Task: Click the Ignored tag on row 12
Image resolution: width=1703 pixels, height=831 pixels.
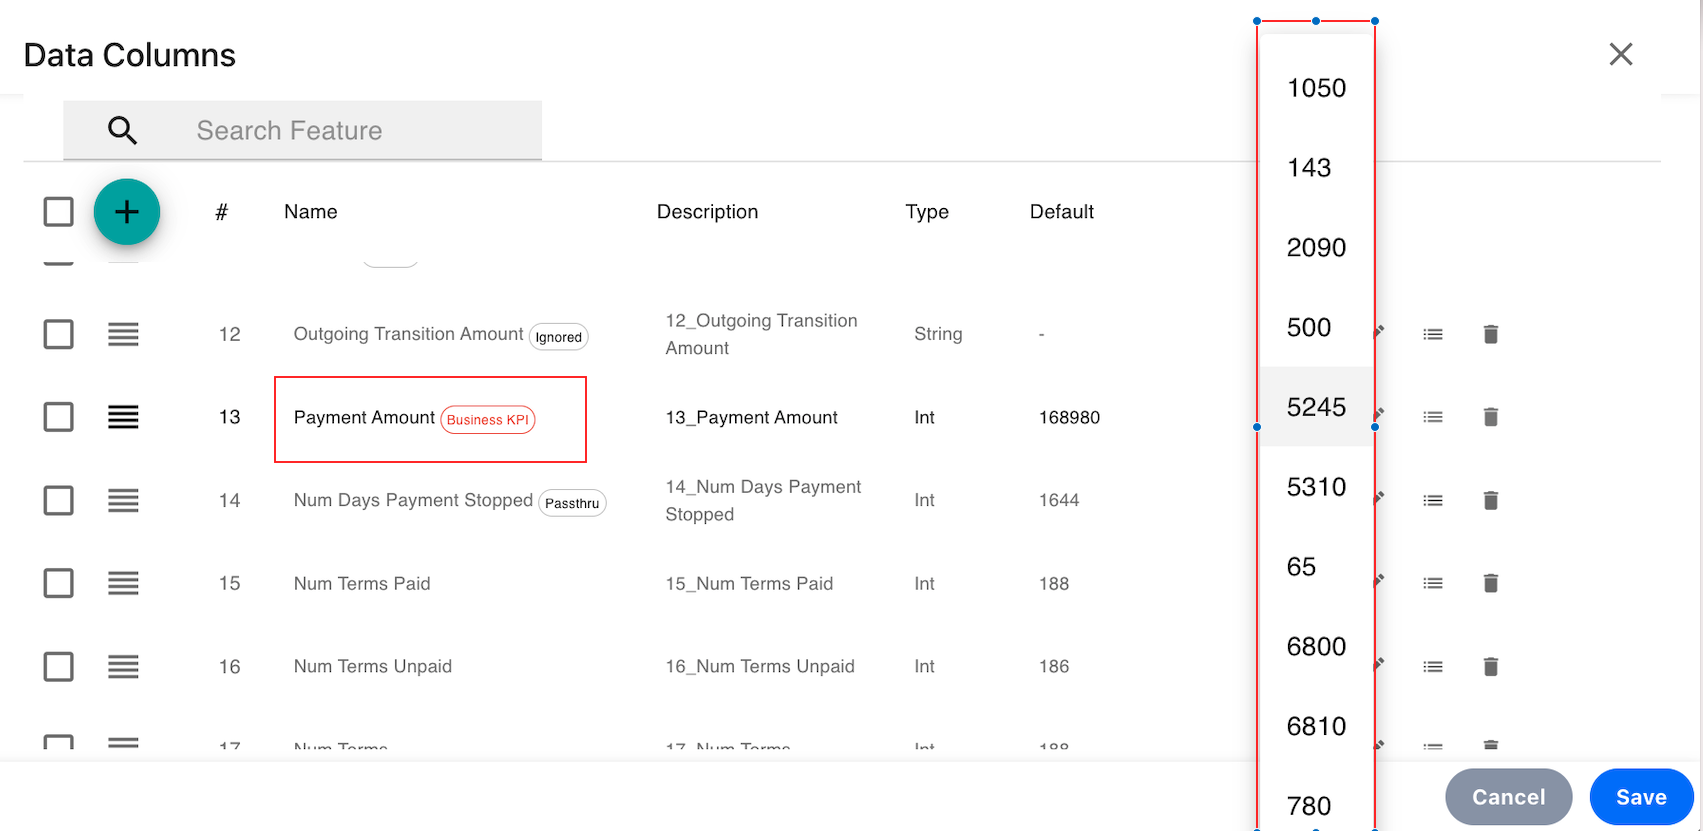Action: [x=558, y=337]
